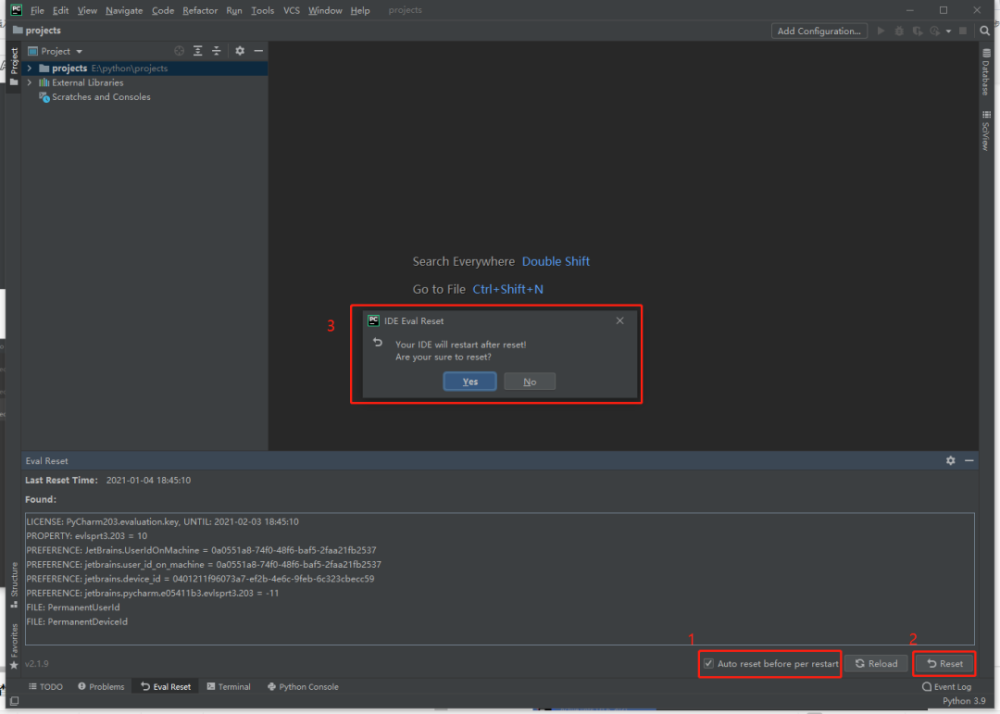Close the IDE Eval Reset dialog

620,321
